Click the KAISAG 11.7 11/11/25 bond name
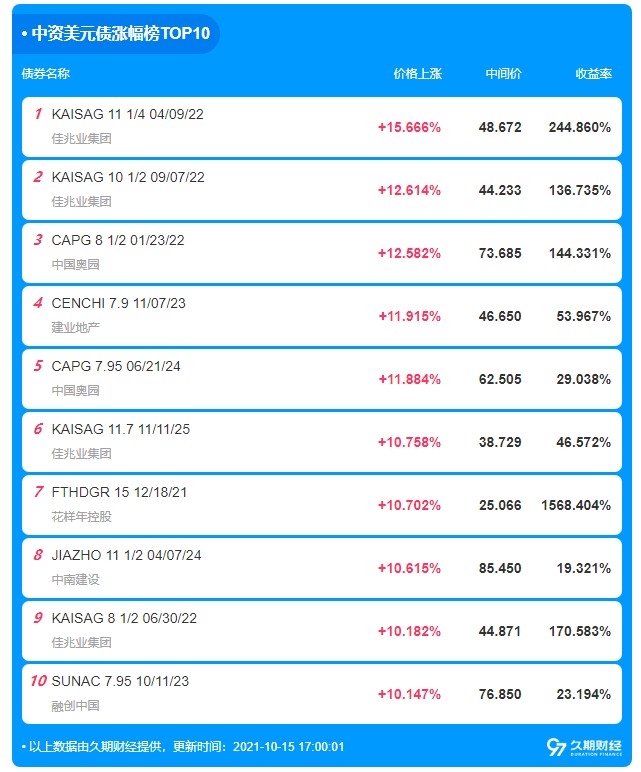 [x=120, y=429]
